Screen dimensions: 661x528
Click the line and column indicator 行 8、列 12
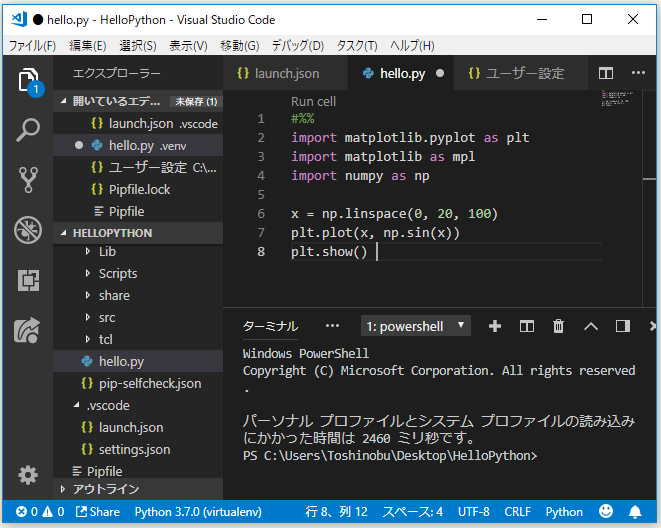click(336, 512)
